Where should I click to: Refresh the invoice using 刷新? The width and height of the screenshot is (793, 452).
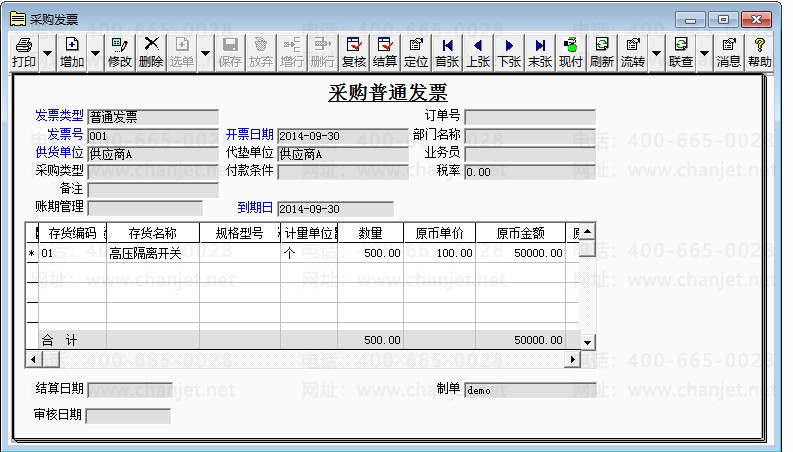click(602, 53)
